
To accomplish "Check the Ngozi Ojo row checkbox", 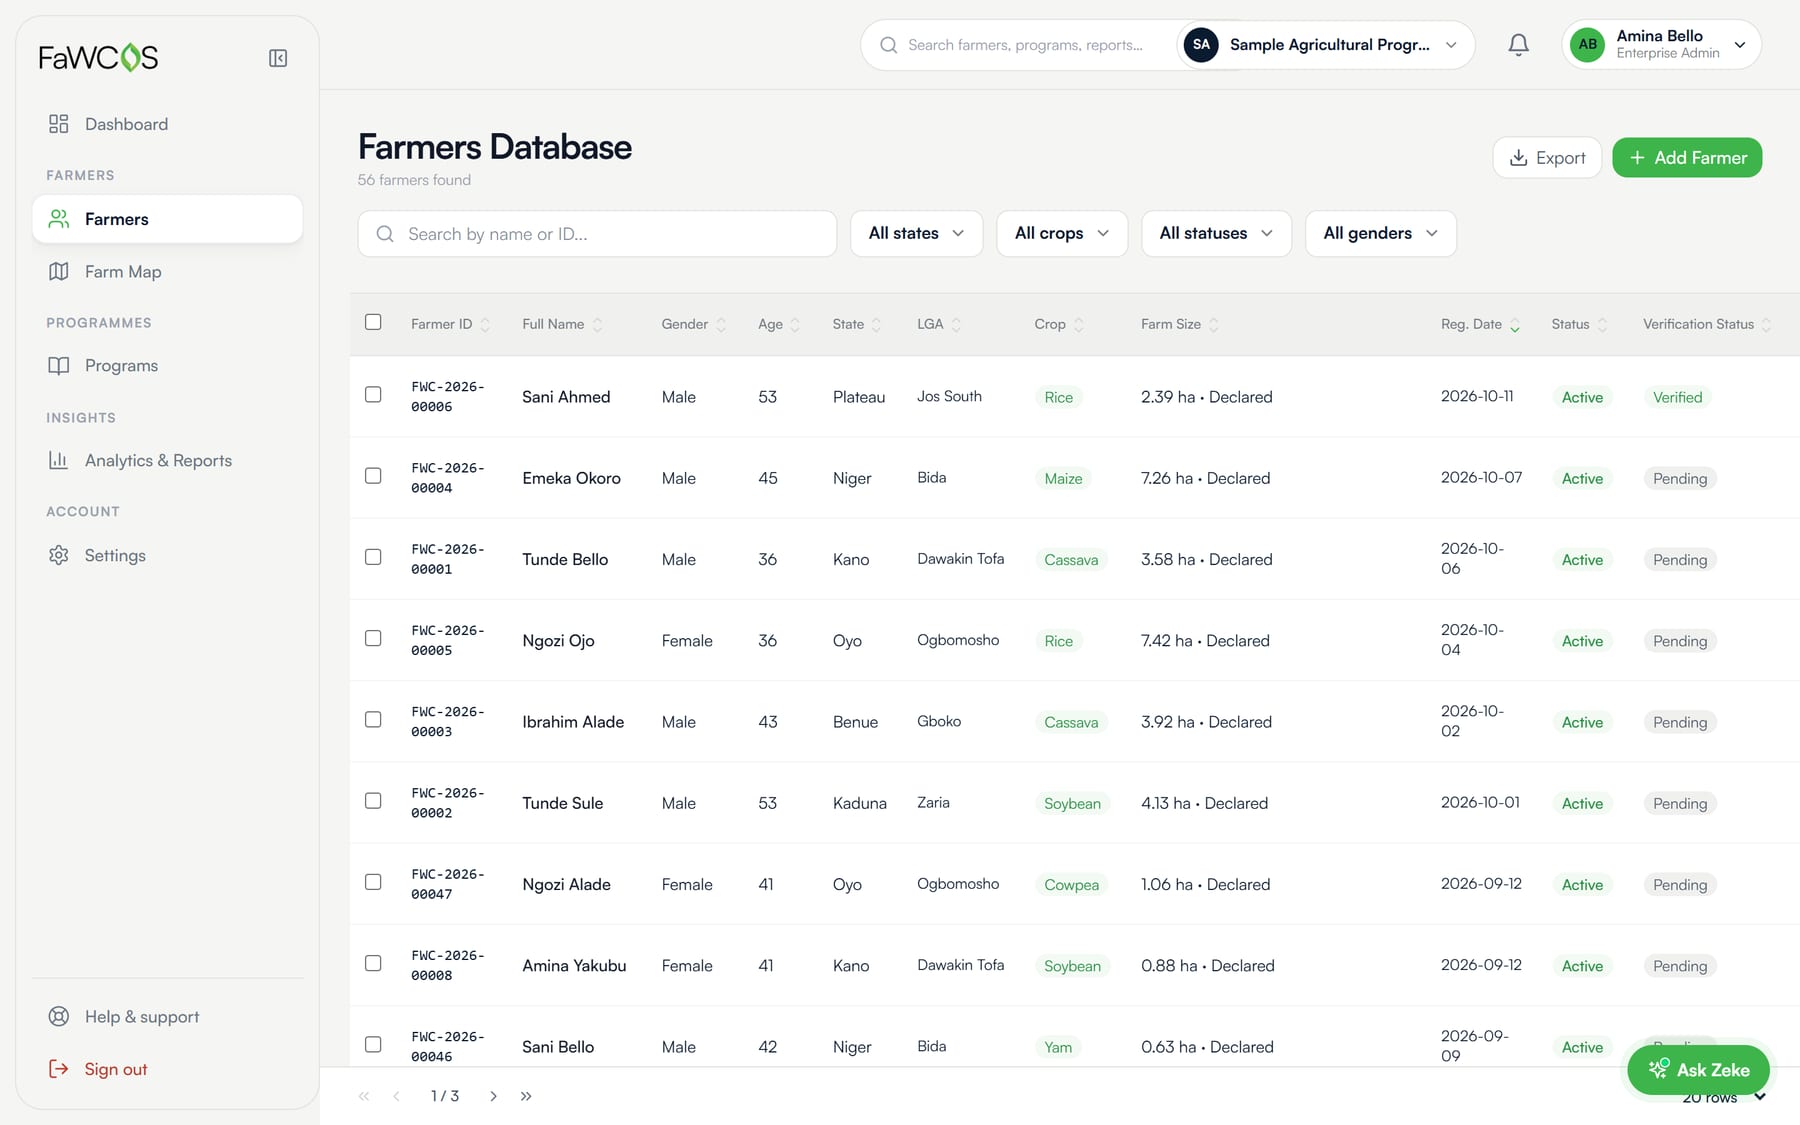I will (373, 638).
